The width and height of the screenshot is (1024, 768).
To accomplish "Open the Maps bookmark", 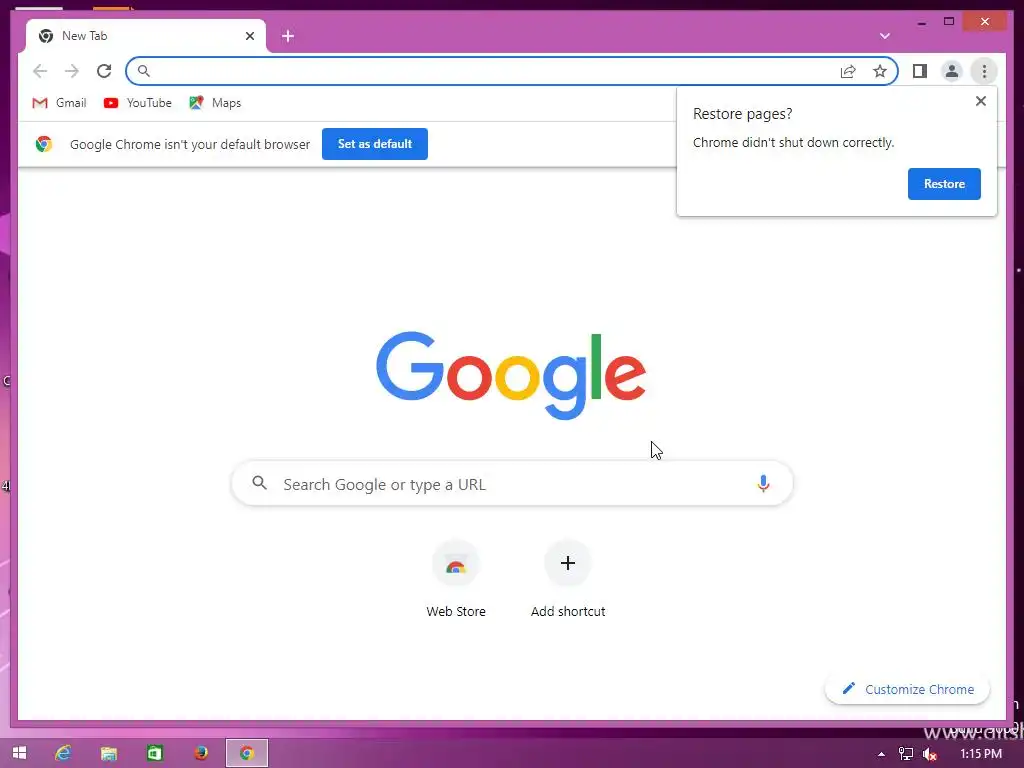I will click(x=216, y=103).
